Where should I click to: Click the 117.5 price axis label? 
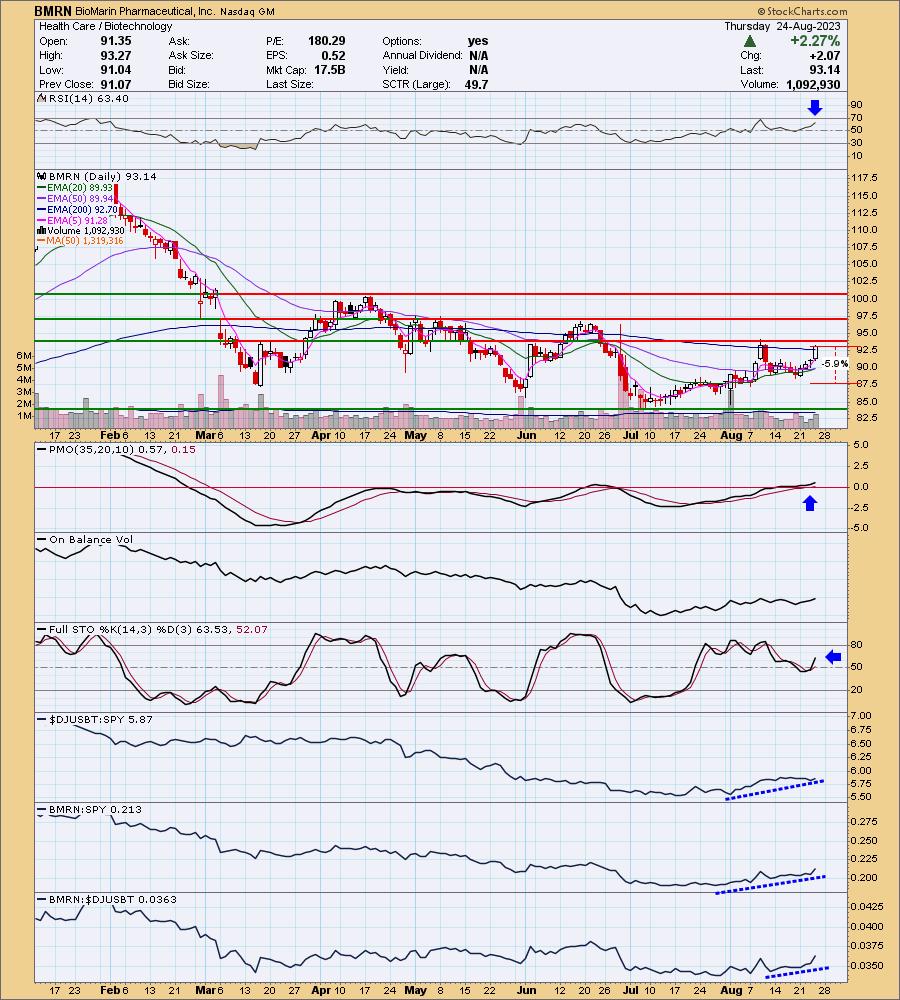click(x=864, y=178)
